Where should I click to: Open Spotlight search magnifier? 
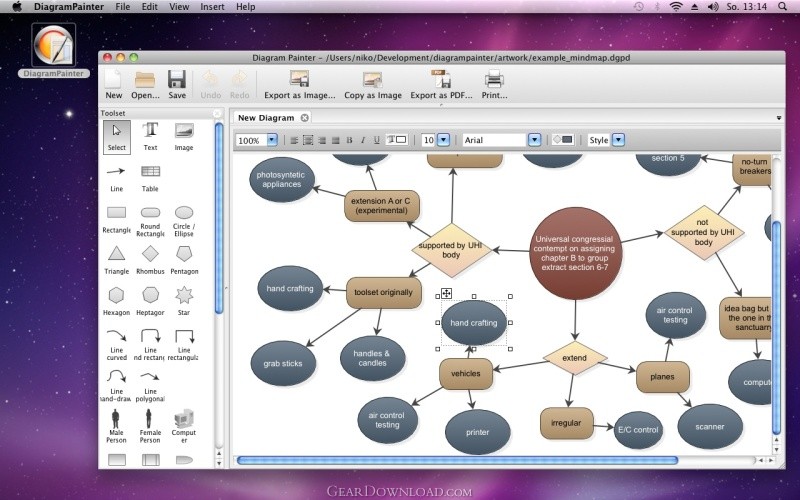click(782, 7)
